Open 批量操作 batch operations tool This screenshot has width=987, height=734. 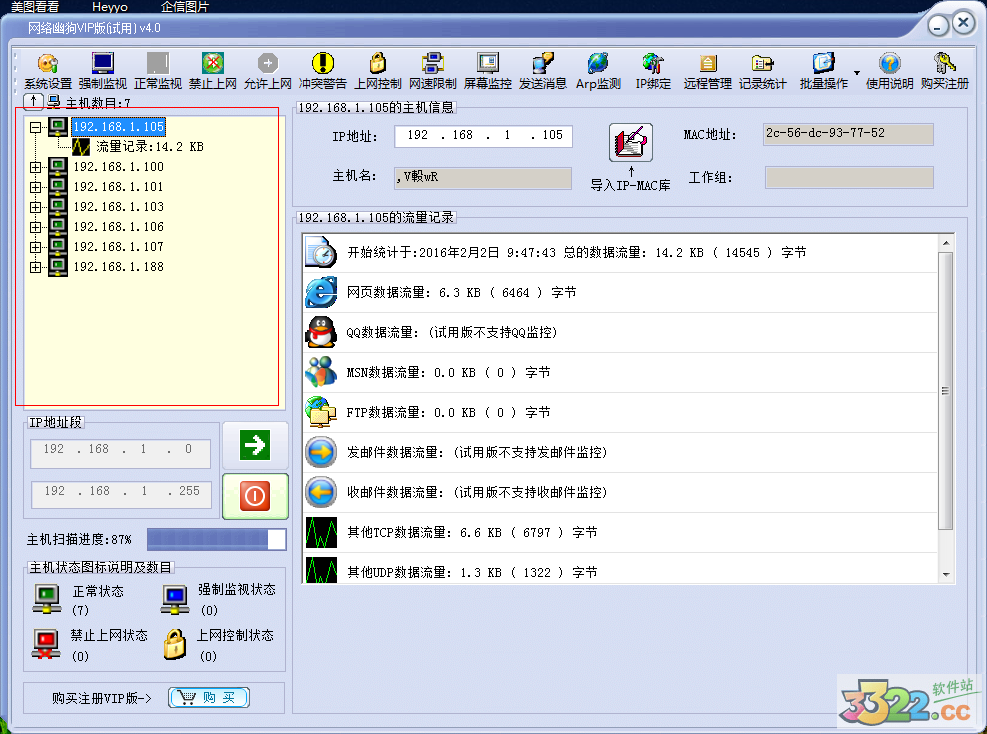pyautogui.click(x=823, y=71)
